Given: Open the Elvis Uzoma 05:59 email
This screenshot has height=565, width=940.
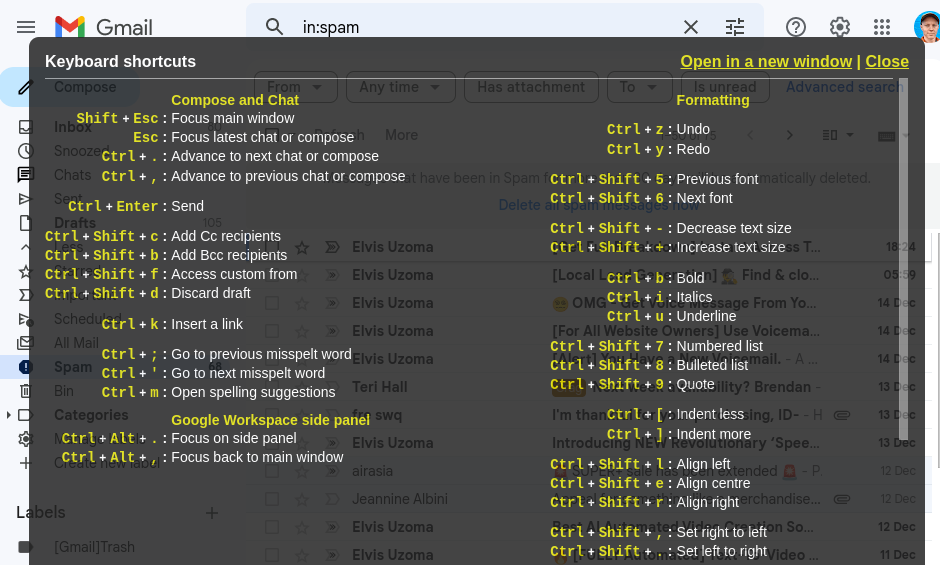Looking at the screenshot, I should (590, 275).
